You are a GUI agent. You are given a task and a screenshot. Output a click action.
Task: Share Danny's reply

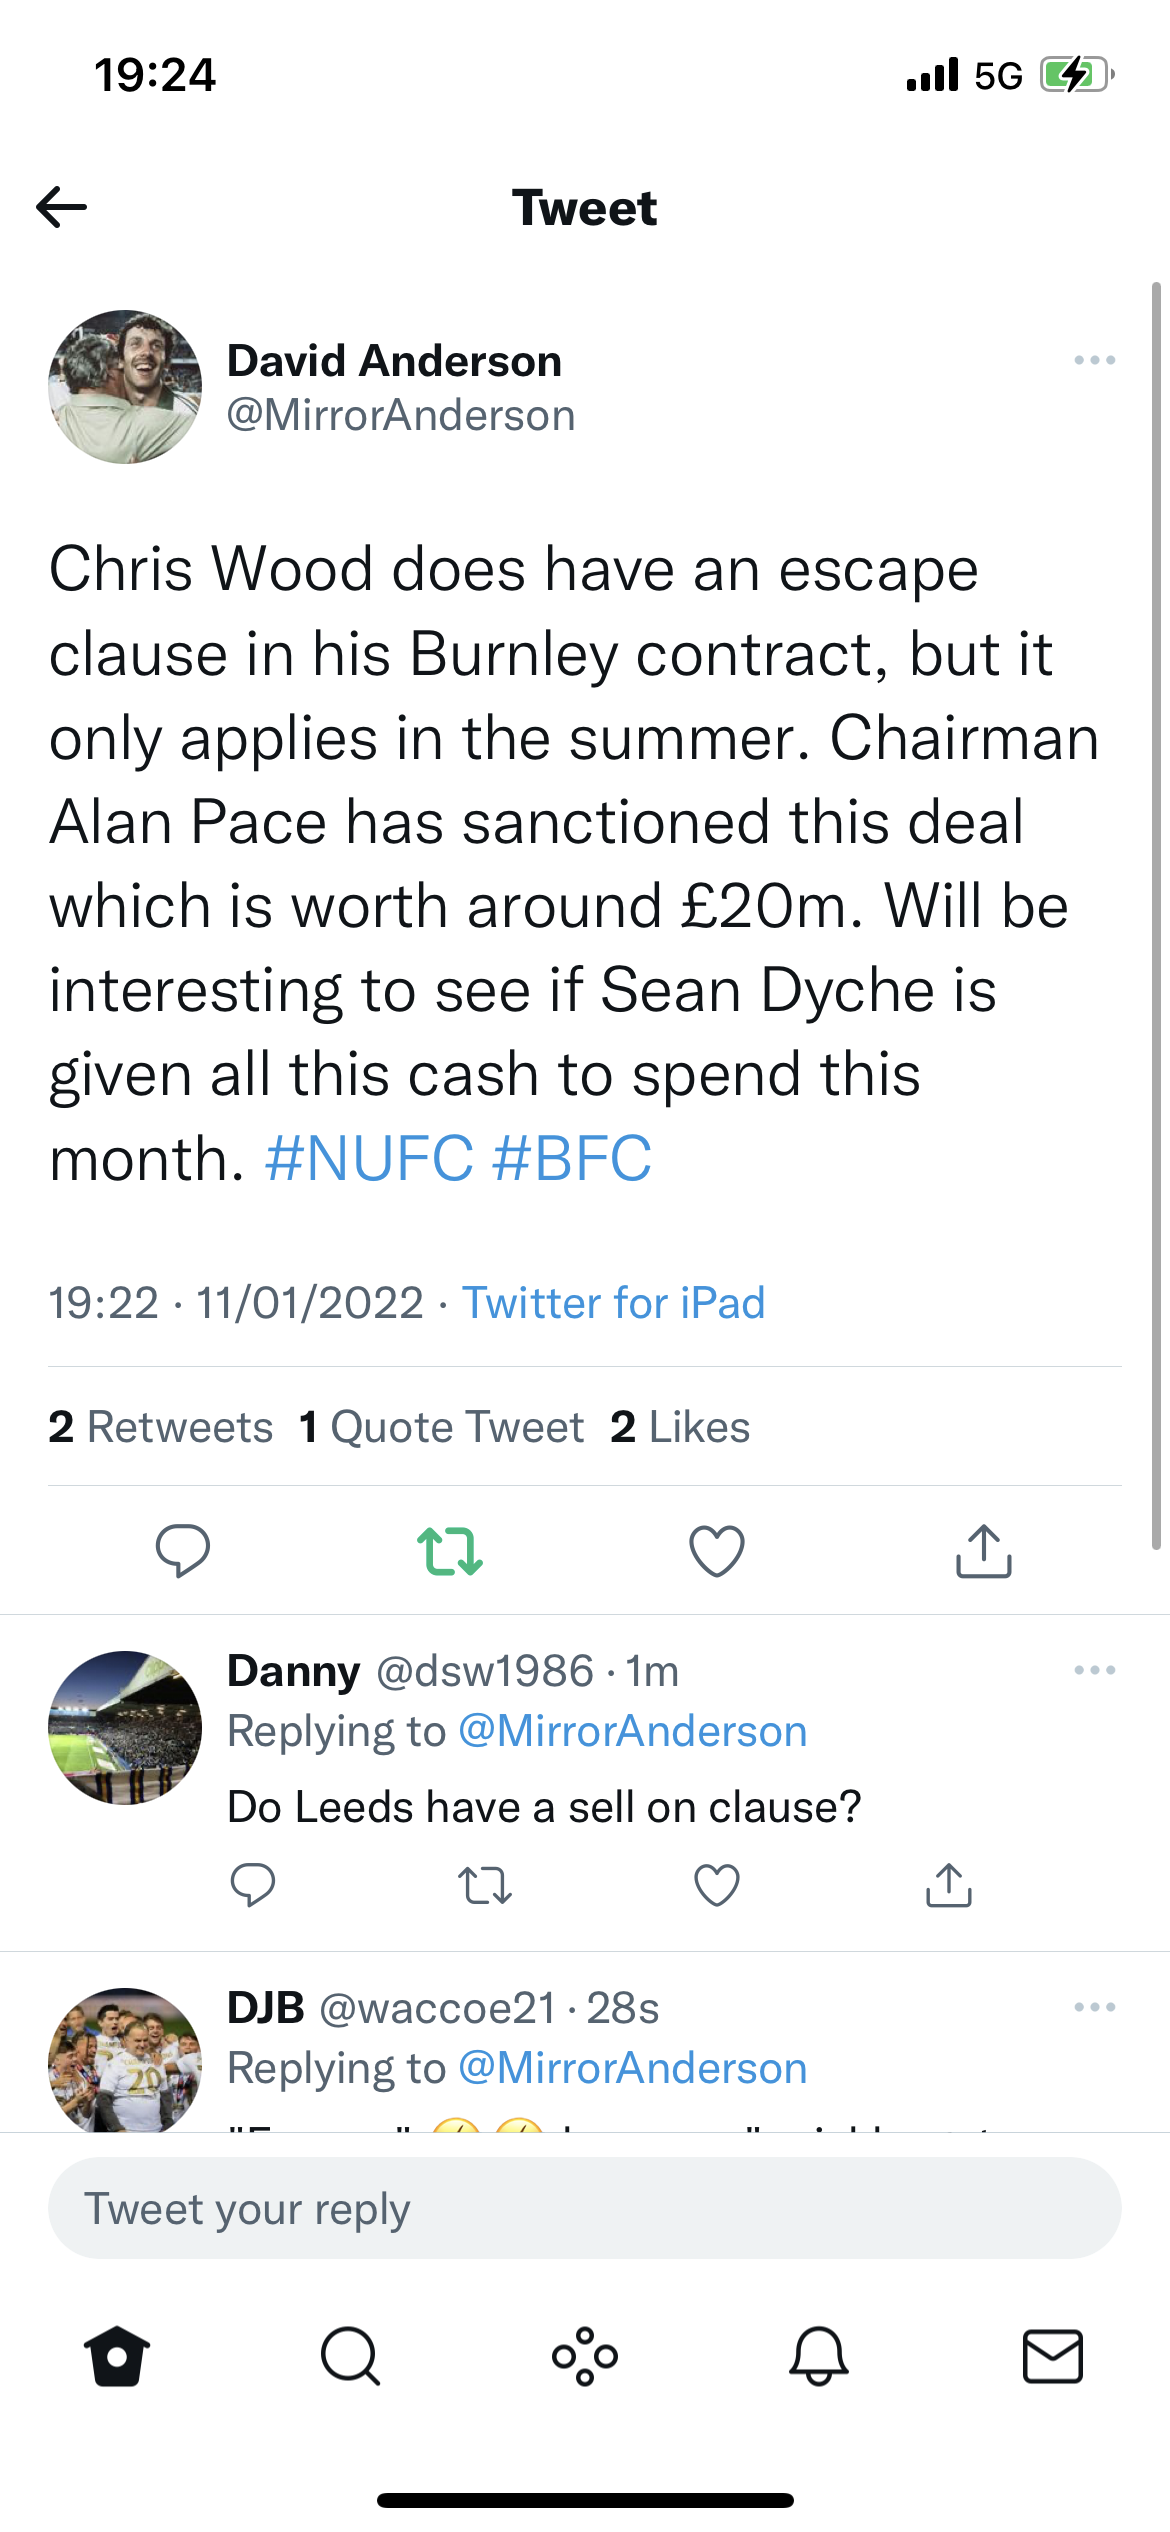click(949, 1885)
